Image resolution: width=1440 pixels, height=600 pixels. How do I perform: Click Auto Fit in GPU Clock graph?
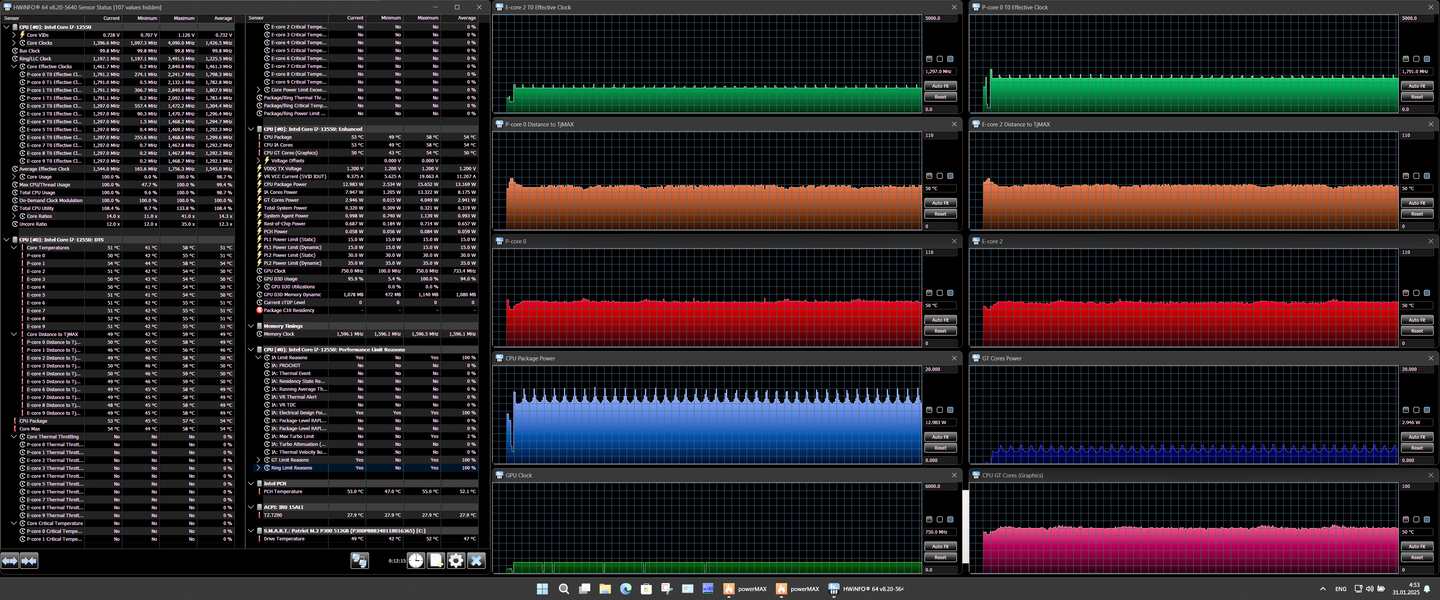pos(940,546)
